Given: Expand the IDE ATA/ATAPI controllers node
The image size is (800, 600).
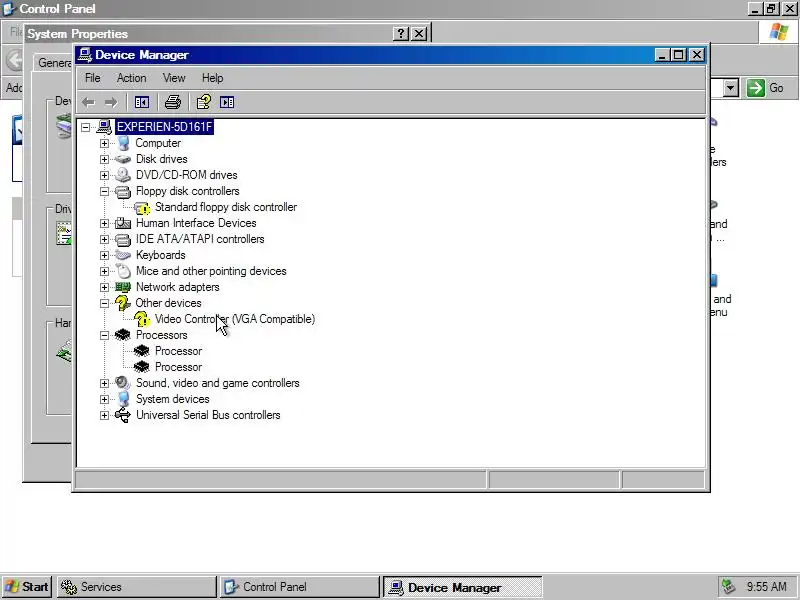Looking at the screenshot, I should (x=105, y=239).
